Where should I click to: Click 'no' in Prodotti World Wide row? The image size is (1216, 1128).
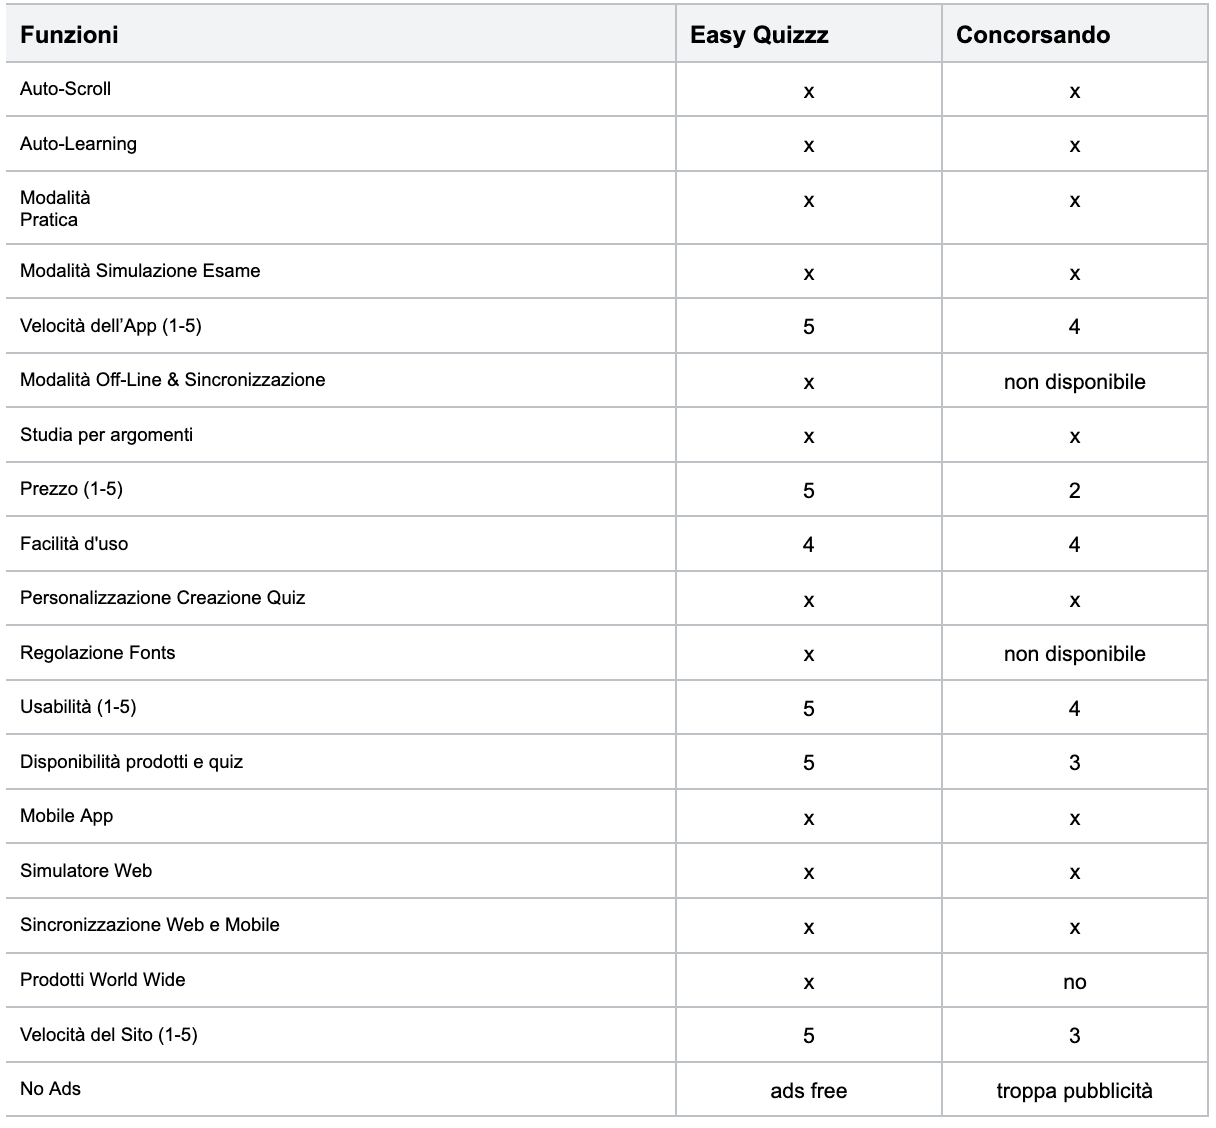(1074, 982)
